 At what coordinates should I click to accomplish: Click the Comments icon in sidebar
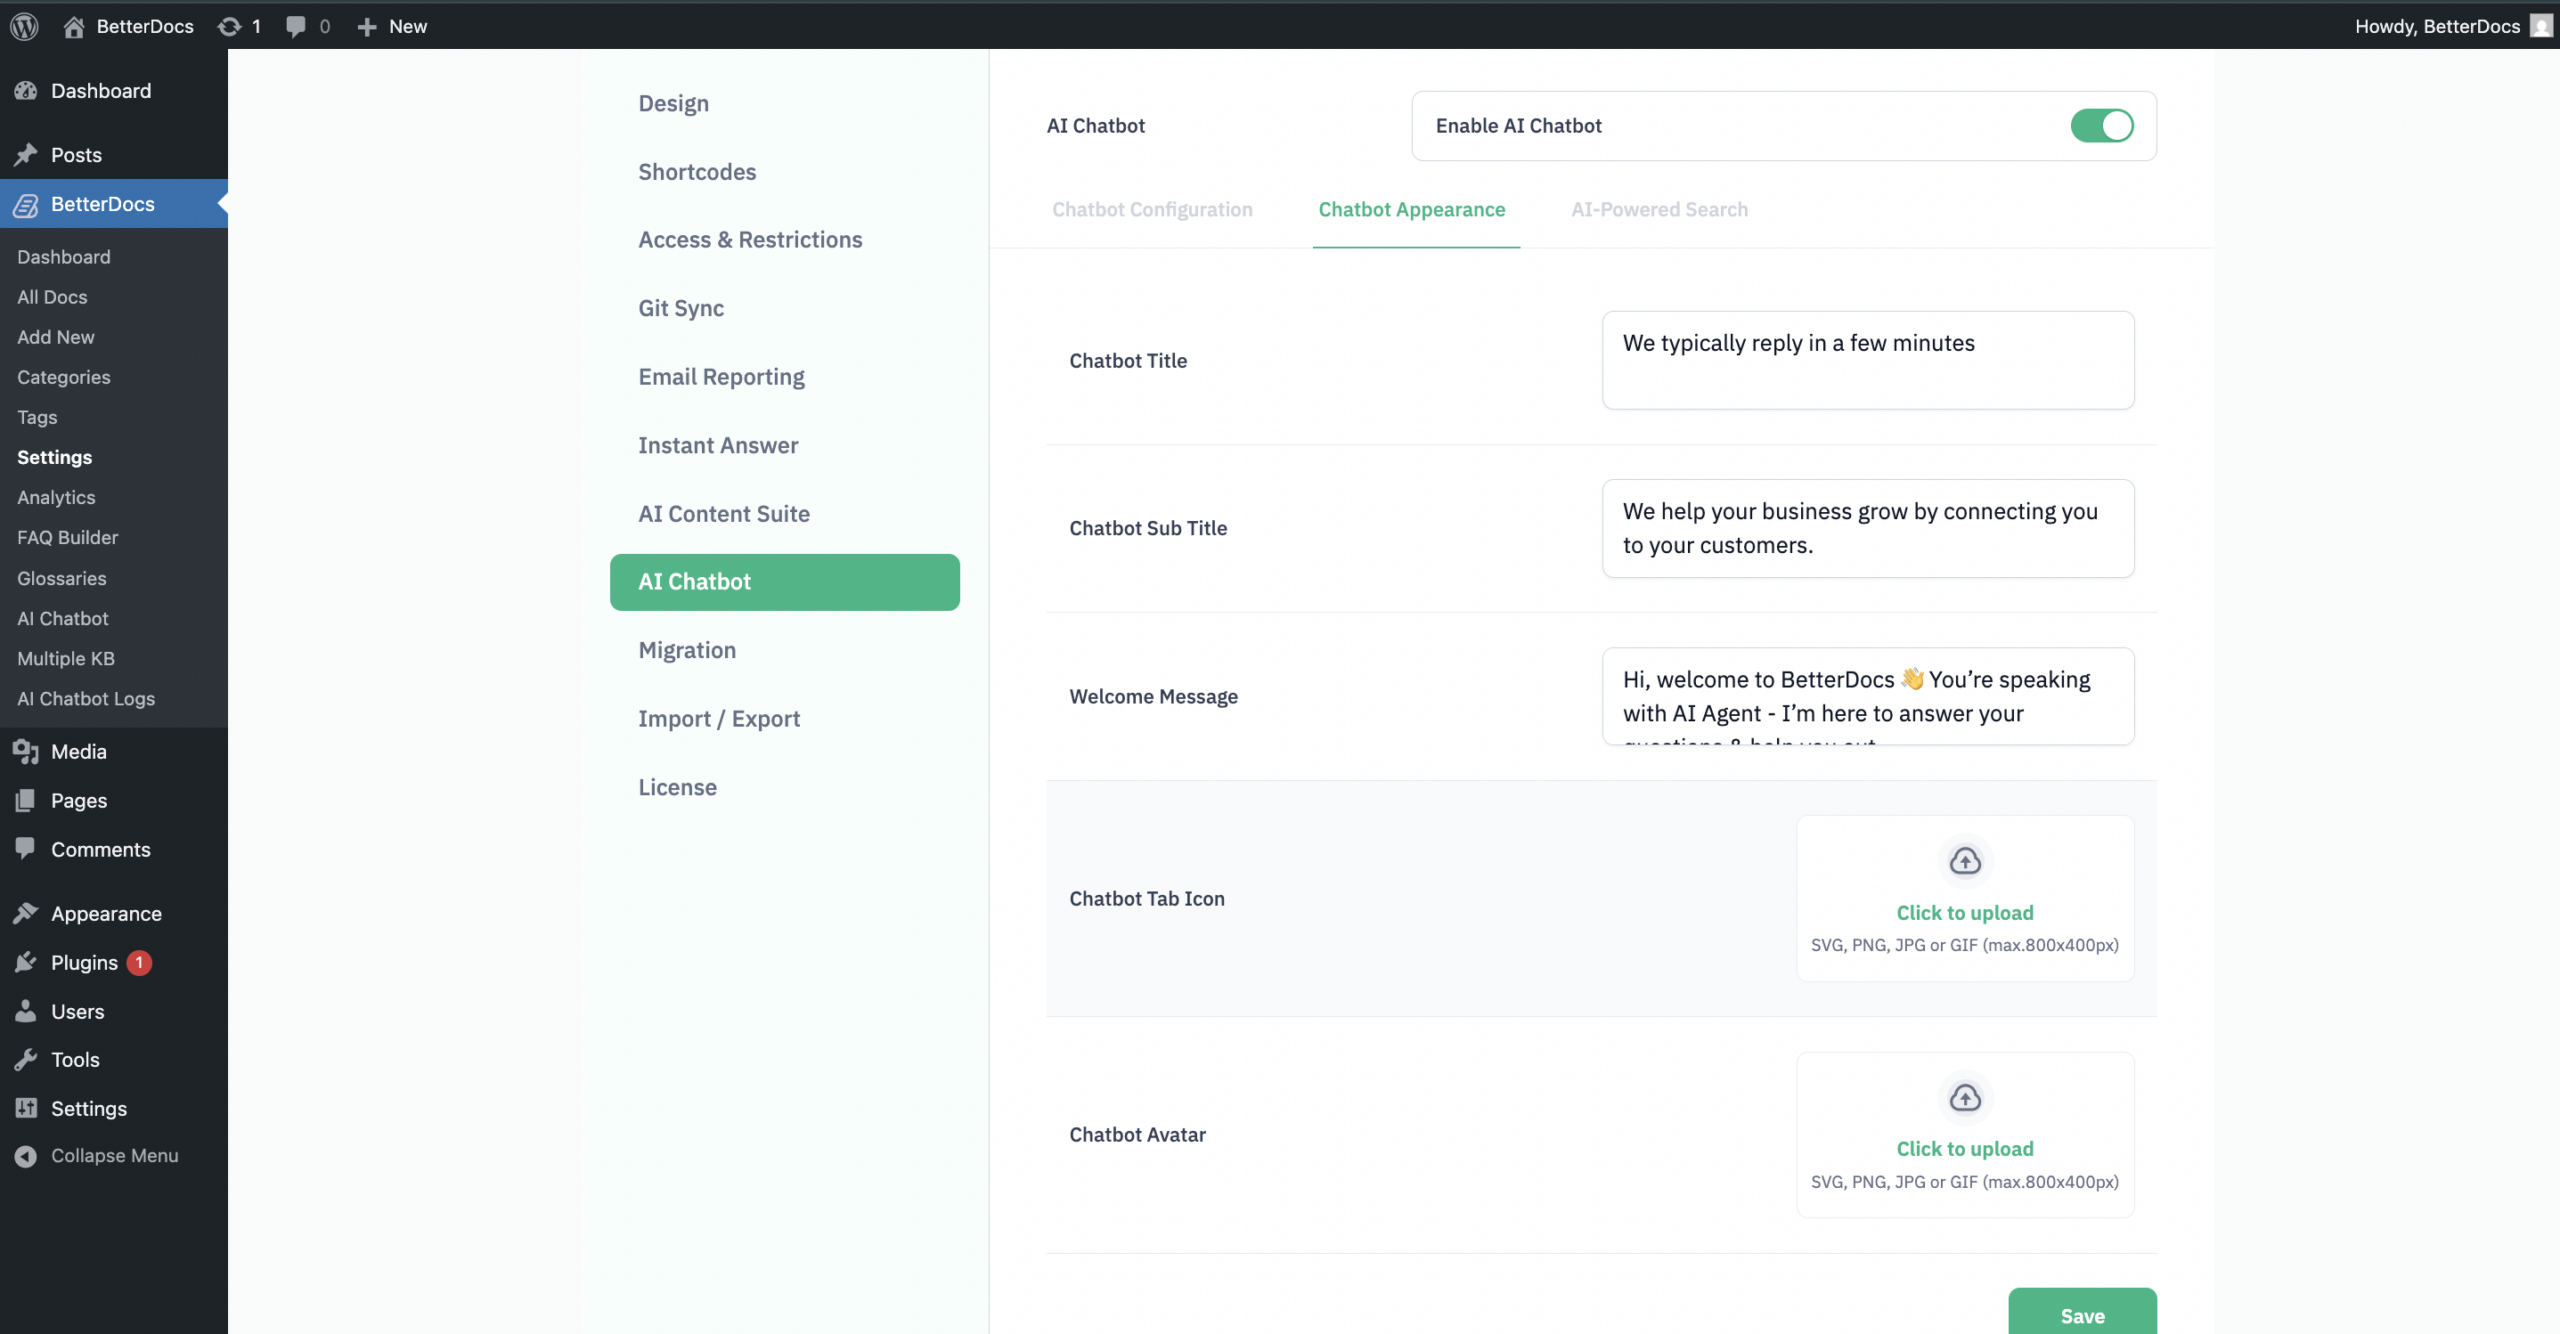coord(26,849)
